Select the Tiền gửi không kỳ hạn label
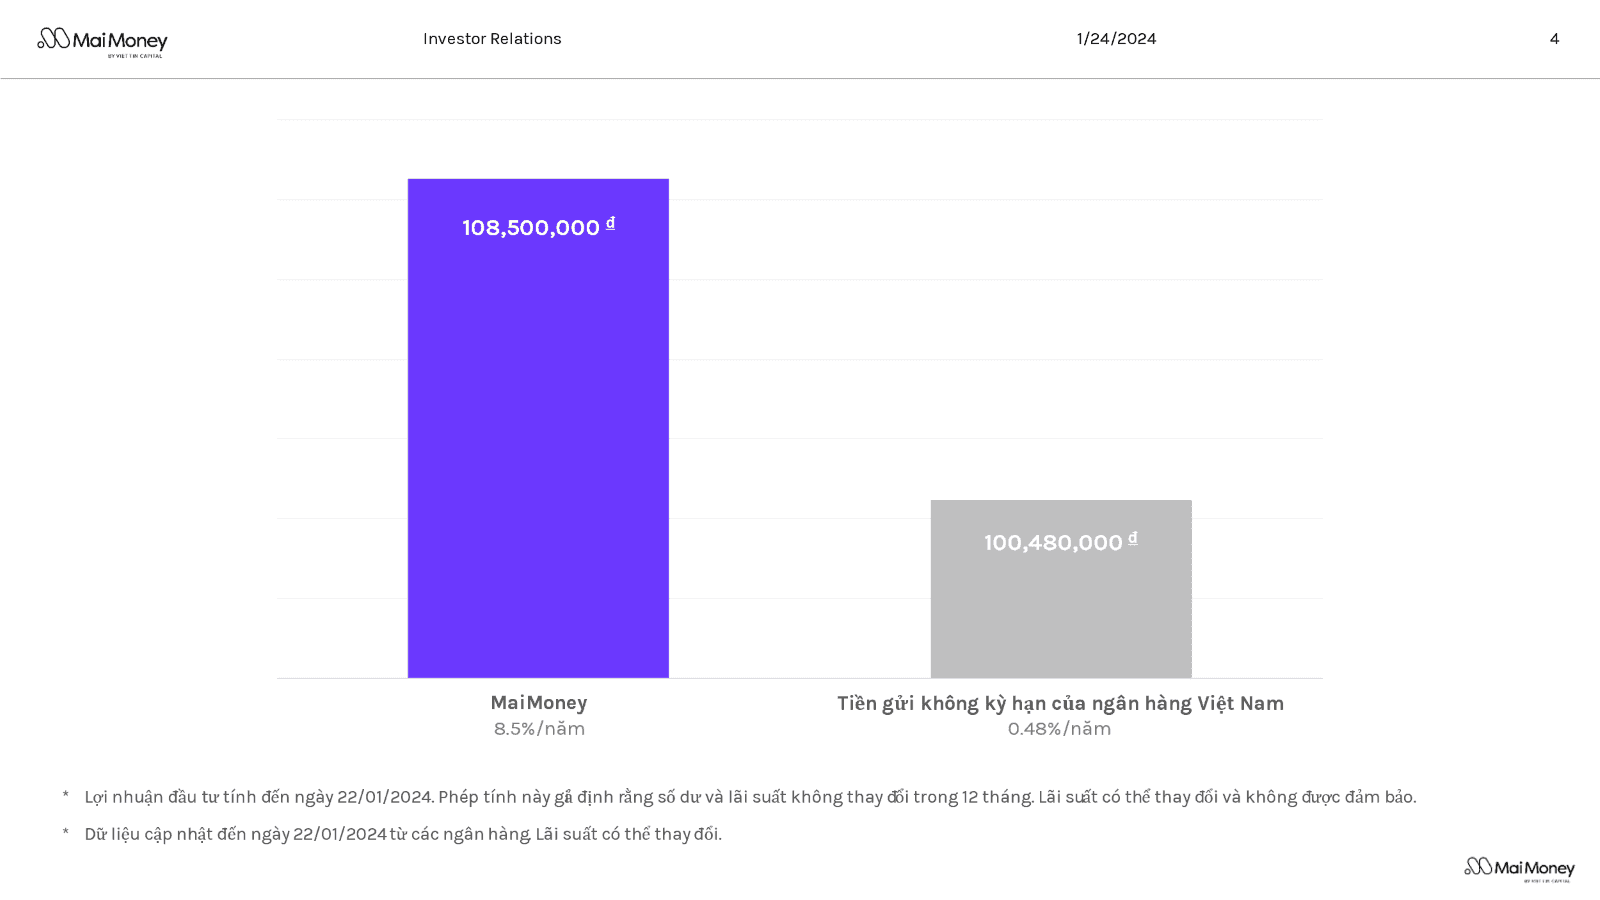The height and width of the screenshot is (900, 1600). coord(1060,703)
